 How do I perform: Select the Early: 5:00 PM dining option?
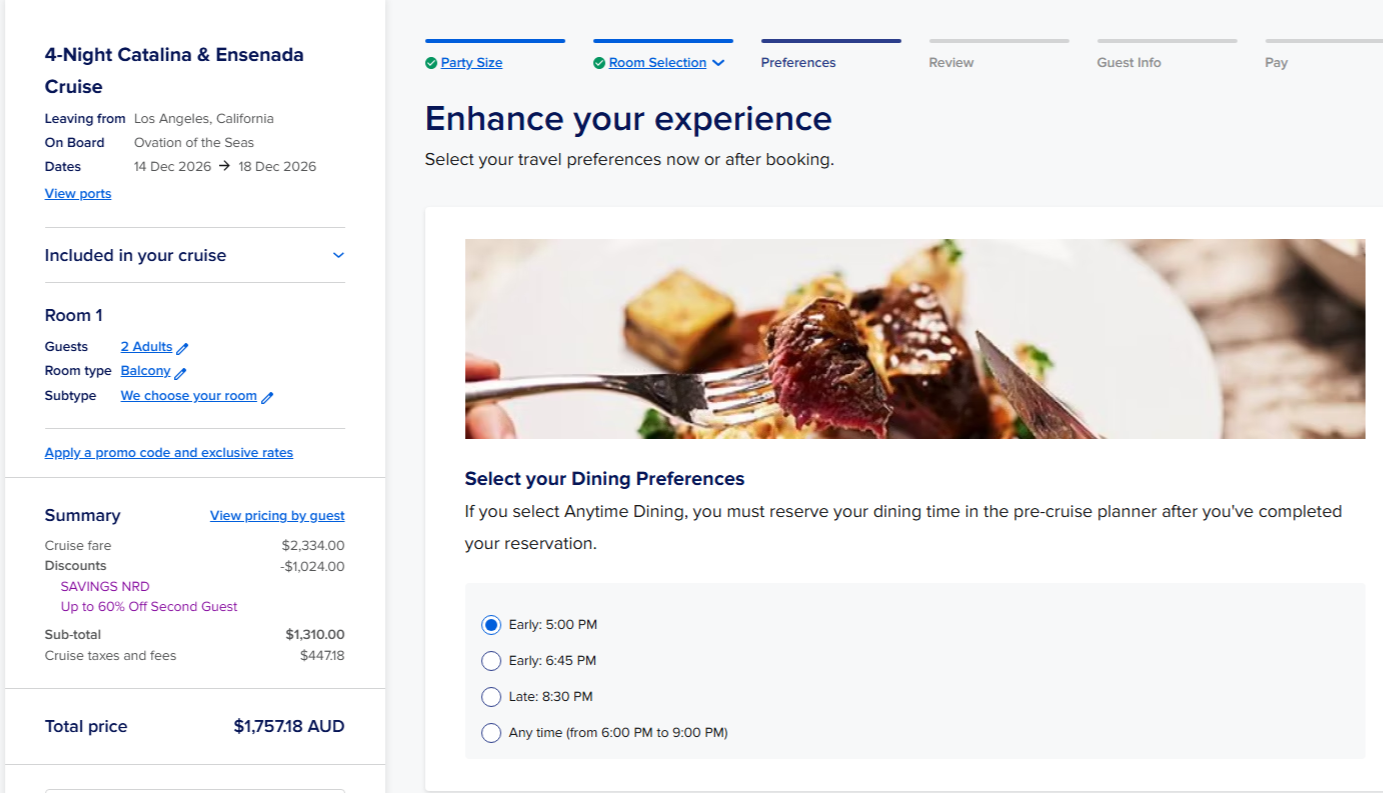point(491,625)
